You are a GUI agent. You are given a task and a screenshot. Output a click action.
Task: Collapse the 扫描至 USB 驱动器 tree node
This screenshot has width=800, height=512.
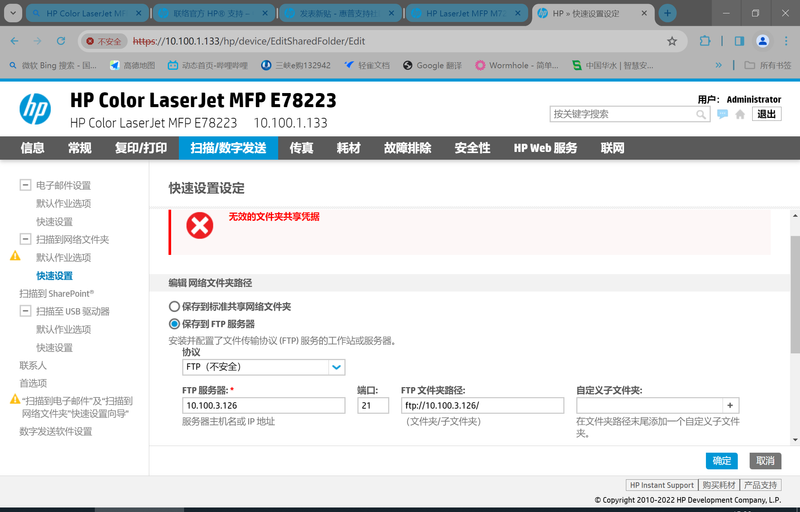click(x=25, y=312)
